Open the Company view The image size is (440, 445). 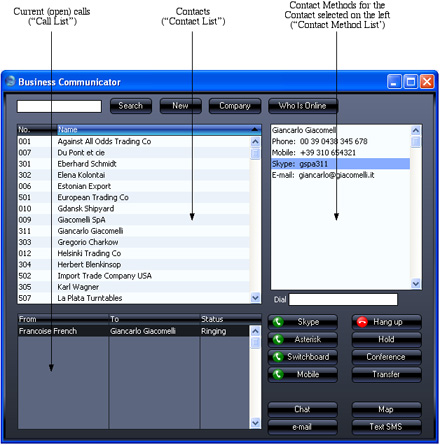tap(235, 106)
